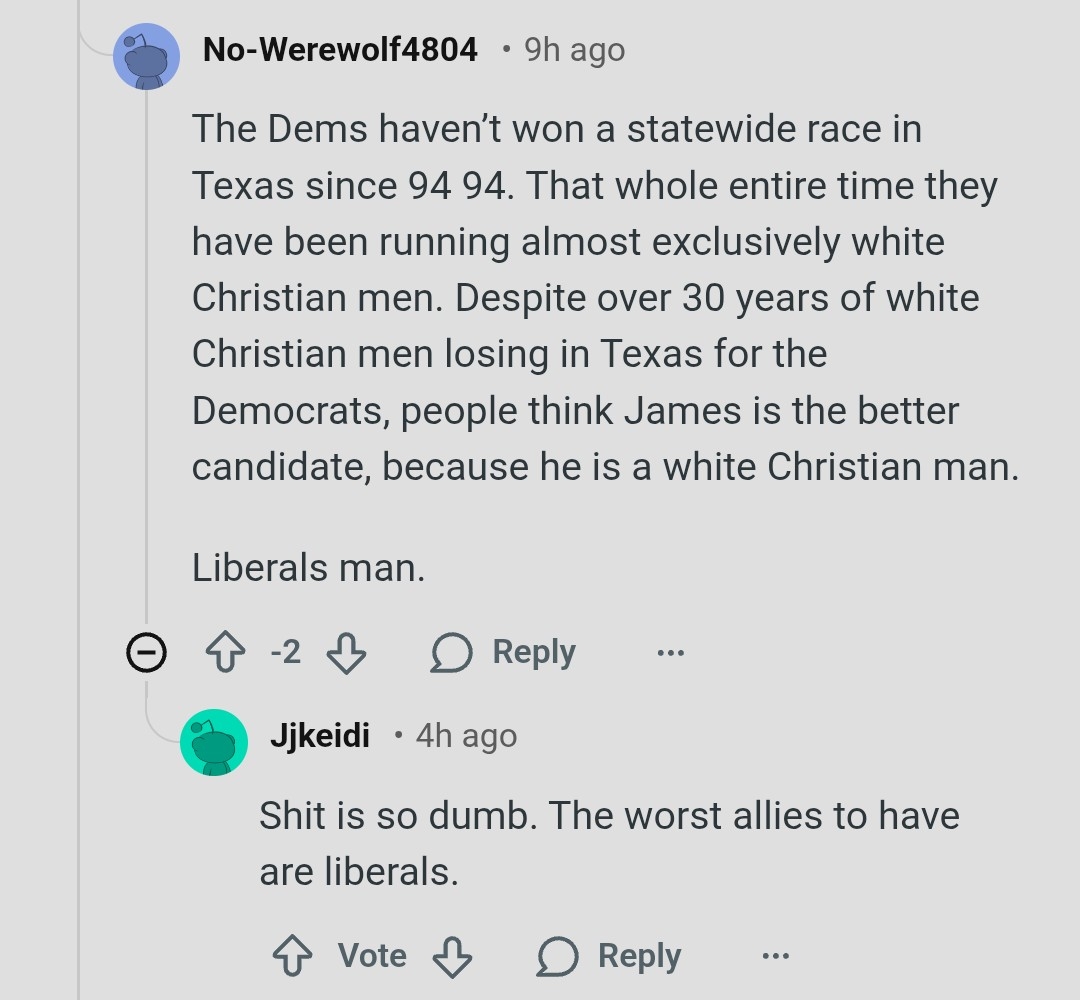
Task: Downvote Jjkeidi's reply
Action: (451, 956)
